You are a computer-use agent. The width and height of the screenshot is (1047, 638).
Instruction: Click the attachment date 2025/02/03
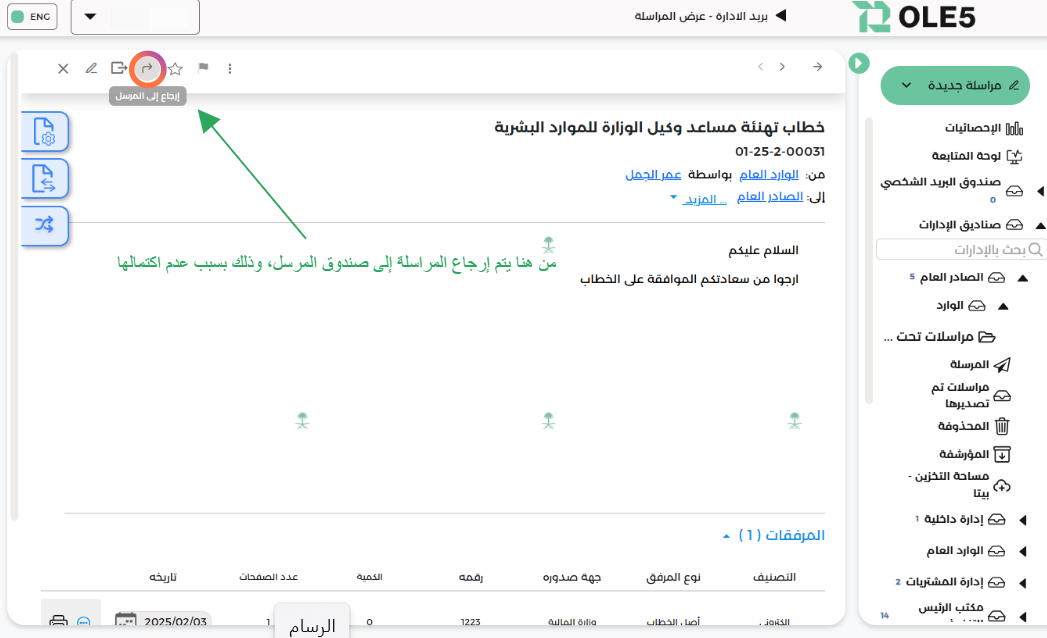pos(175,621)
